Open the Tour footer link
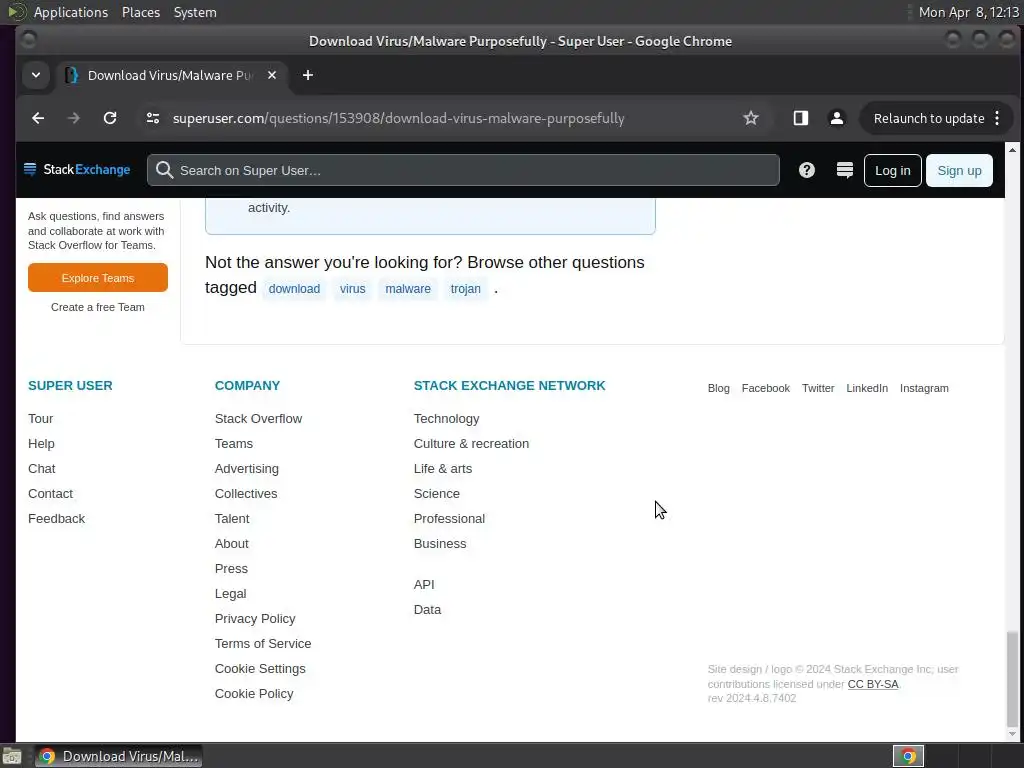 tap(40, 419)
